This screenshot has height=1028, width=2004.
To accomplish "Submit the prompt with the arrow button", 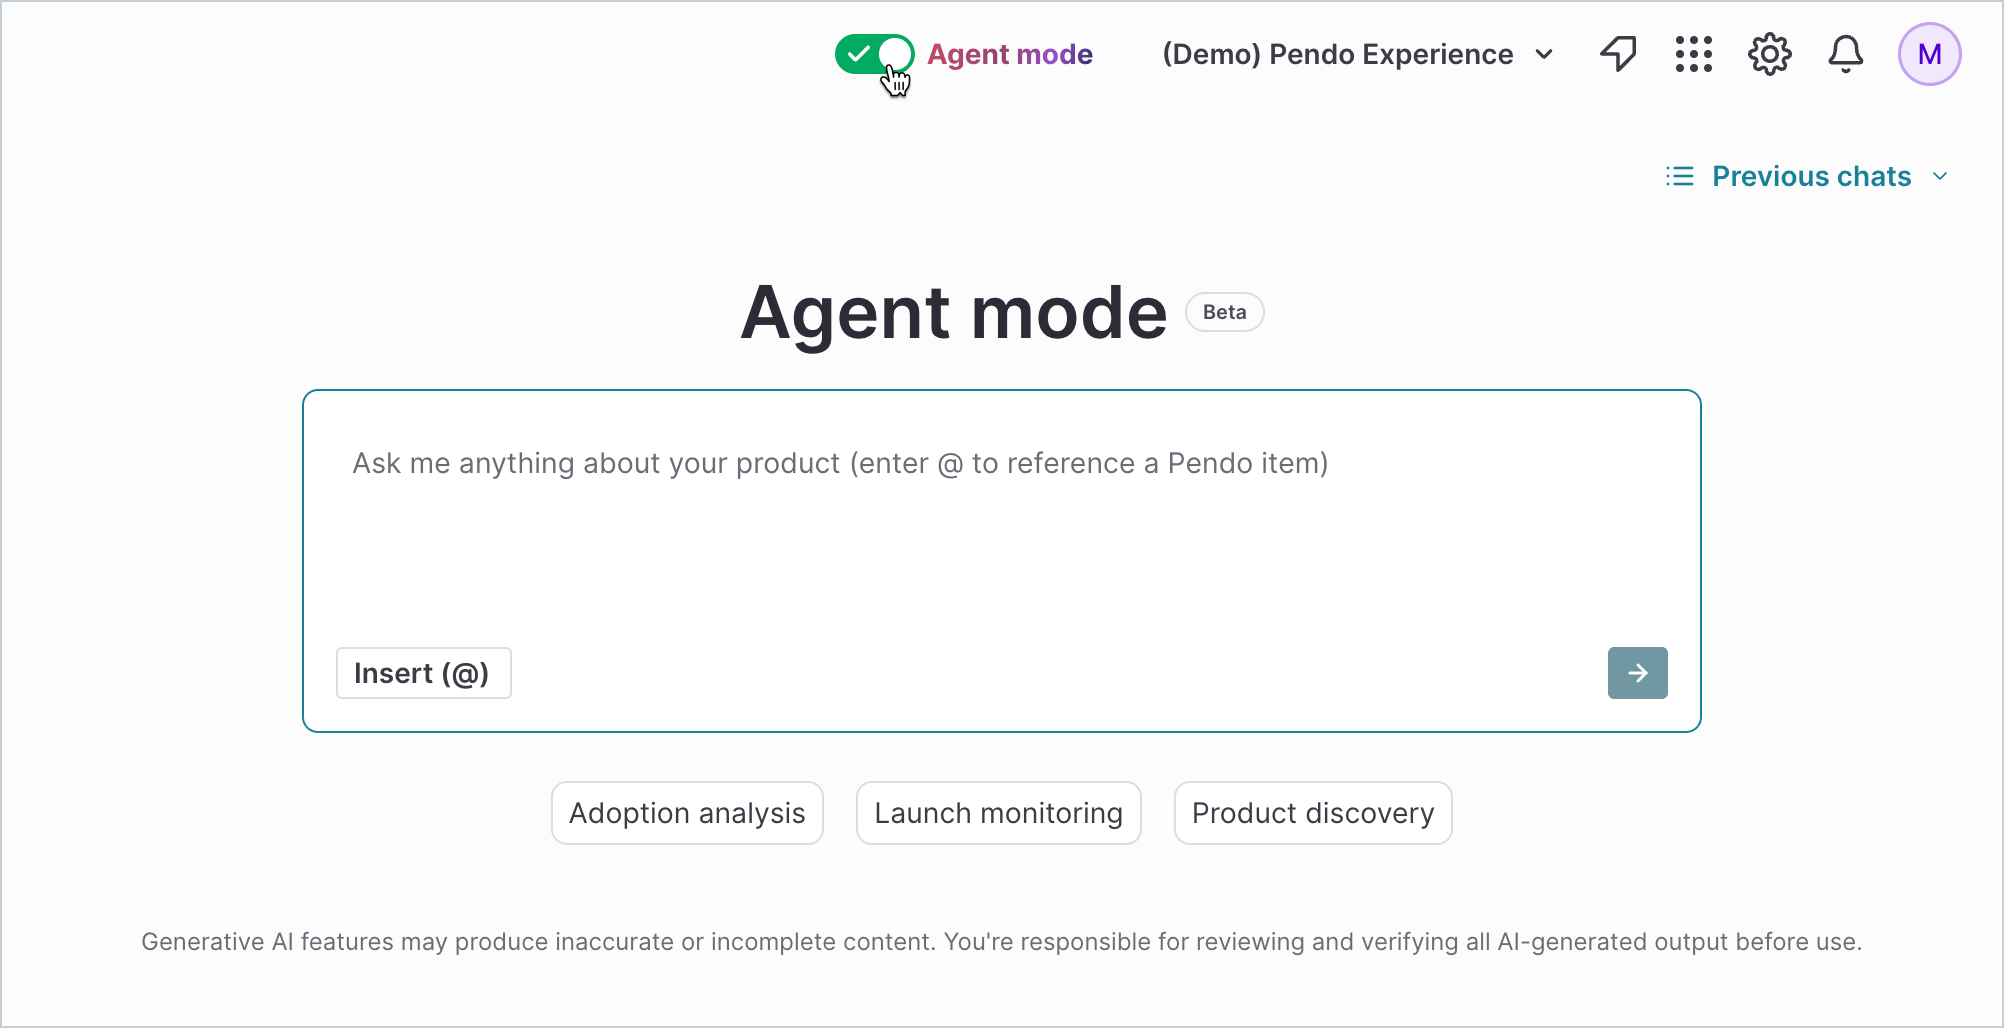I will click(1637, 673).
